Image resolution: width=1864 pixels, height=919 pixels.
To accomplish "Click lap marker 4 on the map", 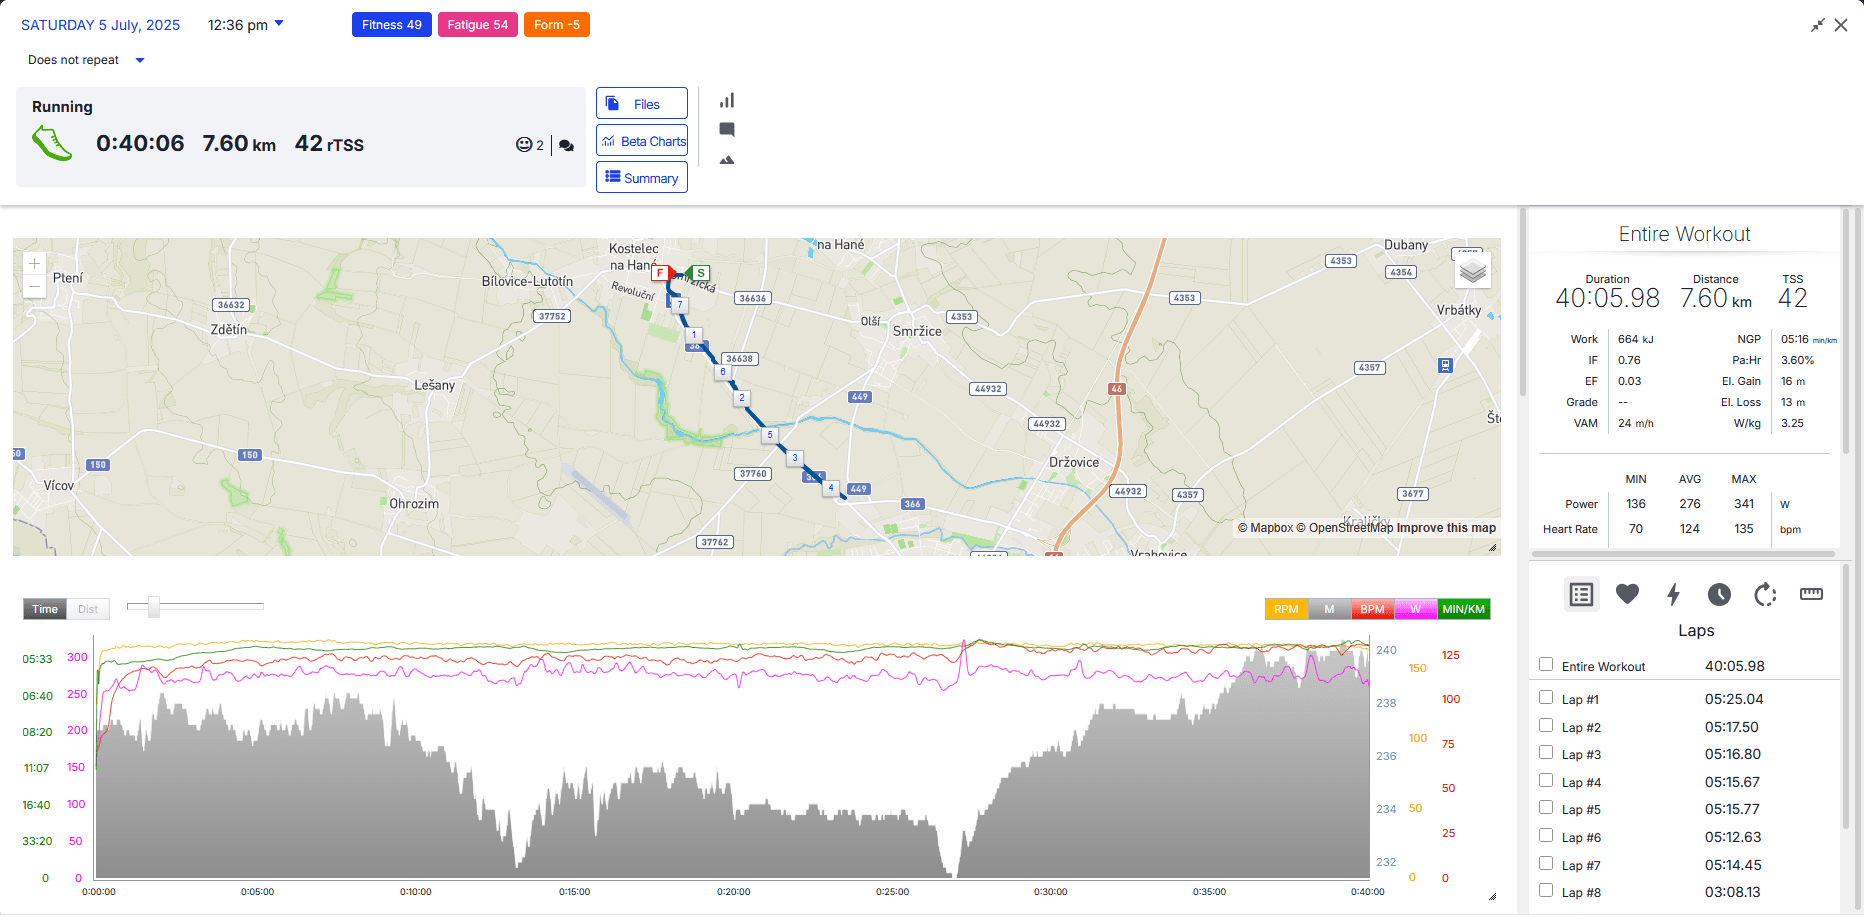I will [x=830, y=488].
